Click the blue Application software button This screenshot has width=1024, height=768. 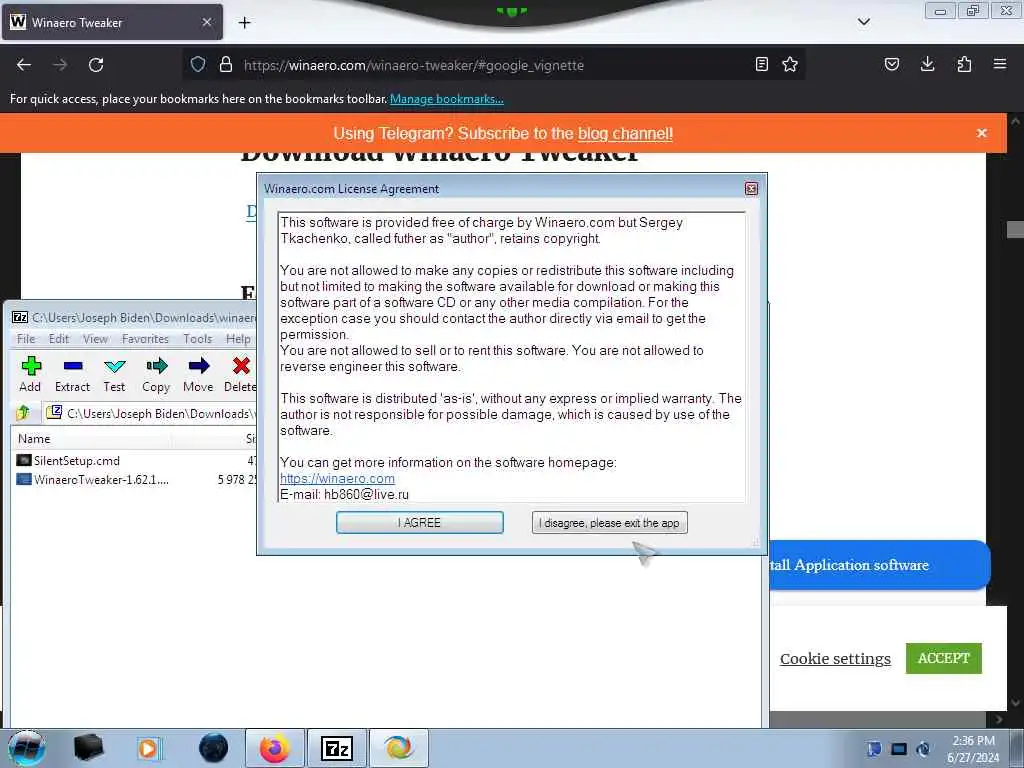[x=880, y=565]
